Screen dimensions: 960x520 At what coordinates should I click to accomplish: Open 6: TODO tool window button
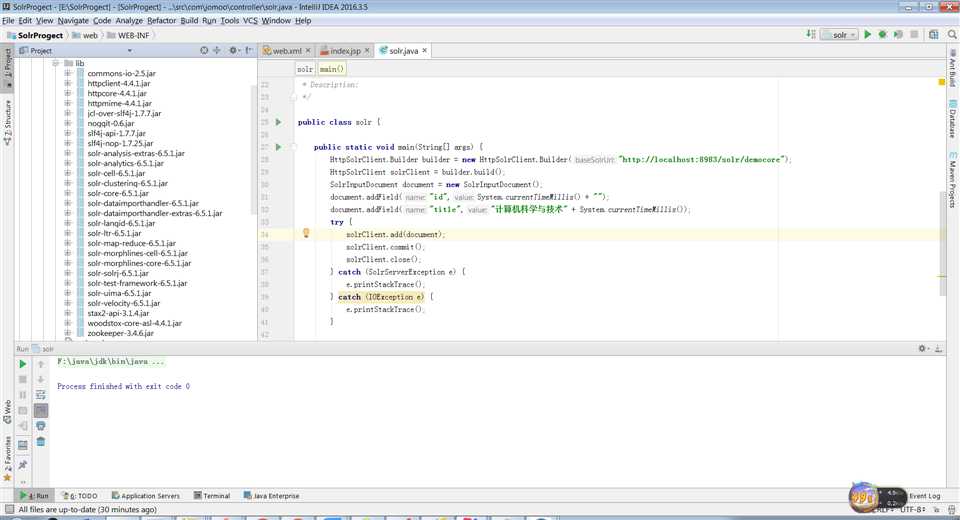point(80,496)
